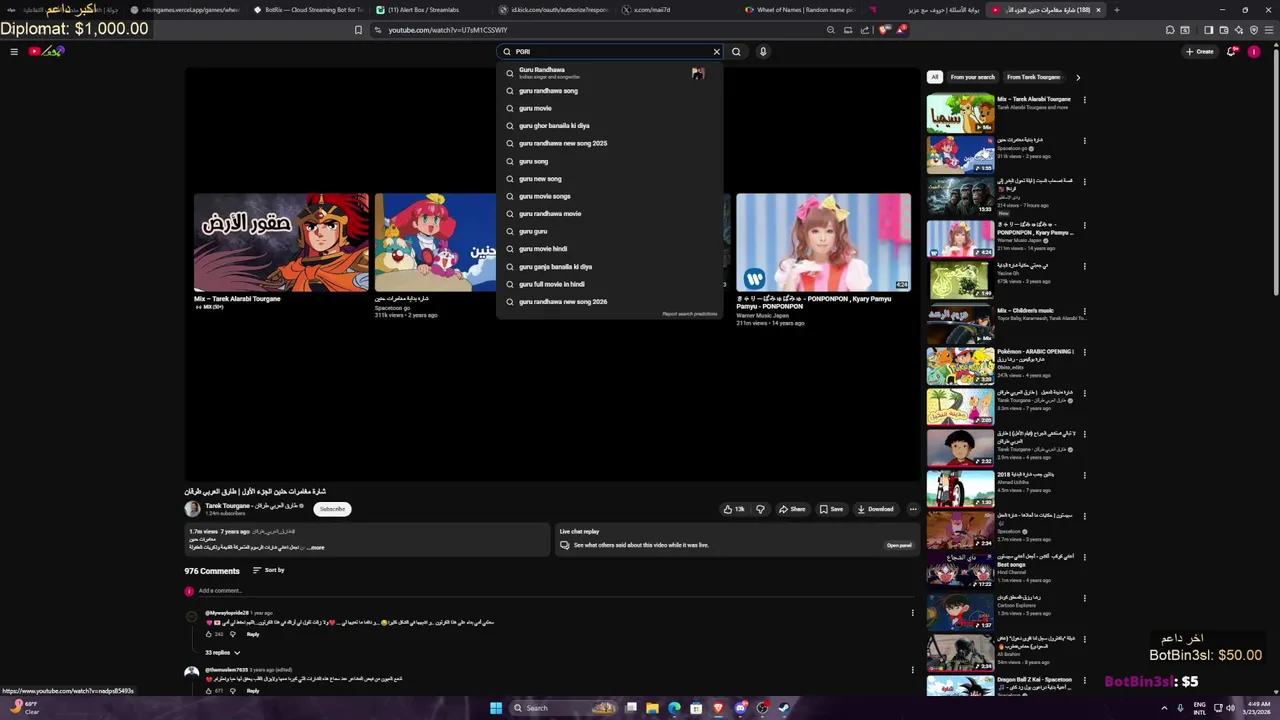Open PONPONPON sidebar video thumbnail
This screenshot has width=1280, height=720.
(x=960, y=238)
